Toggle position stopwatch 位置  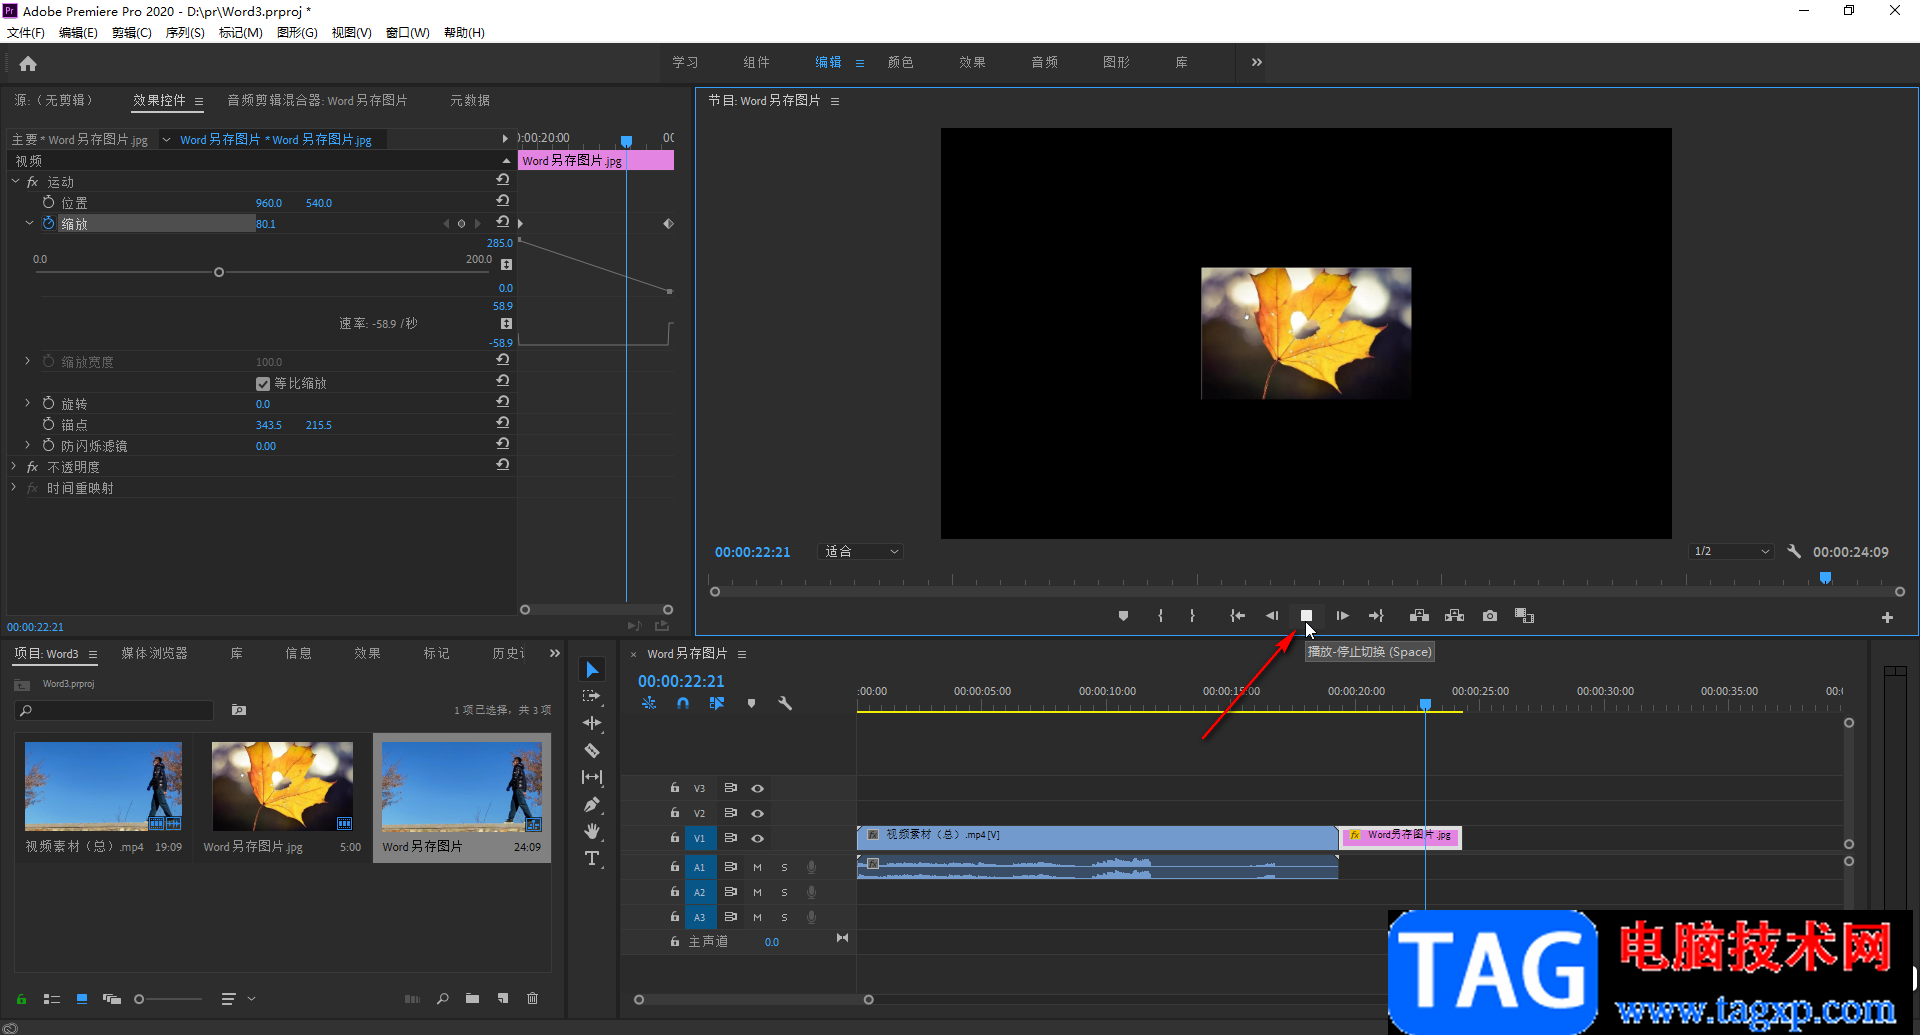point(48,202)
